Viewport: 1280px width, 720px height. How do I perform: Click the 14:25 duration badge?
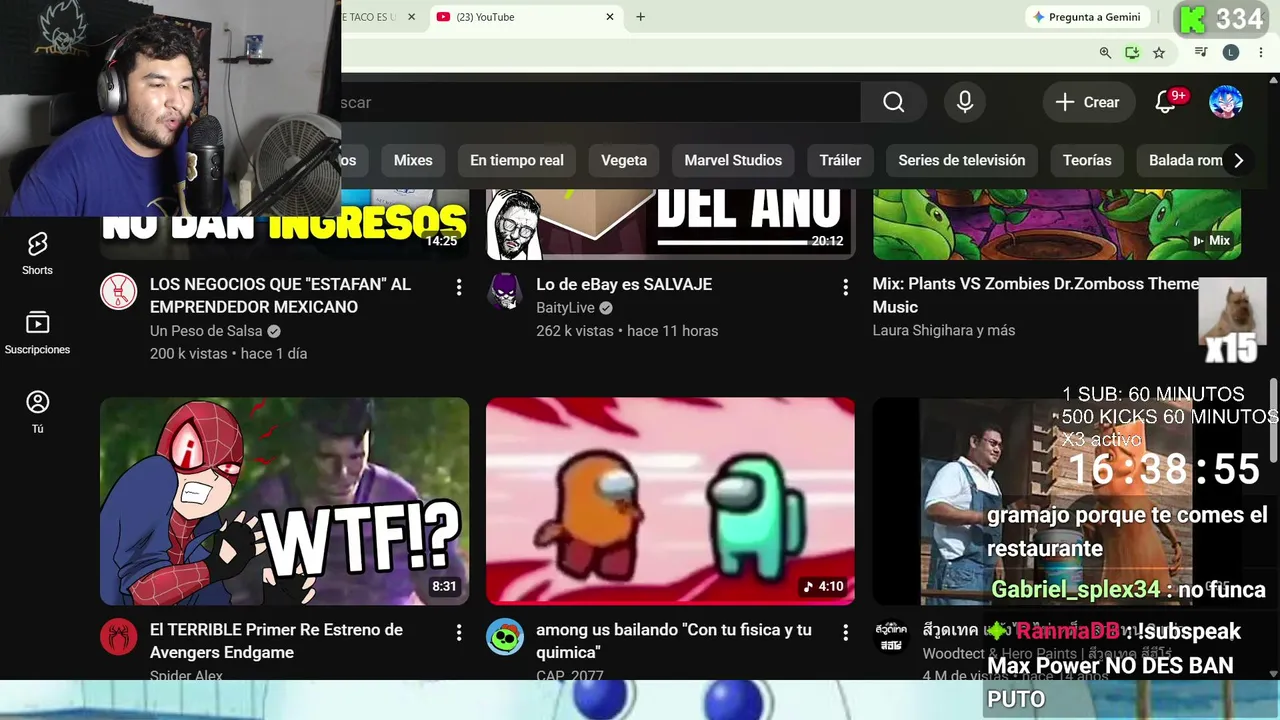[x=441, y=241]
